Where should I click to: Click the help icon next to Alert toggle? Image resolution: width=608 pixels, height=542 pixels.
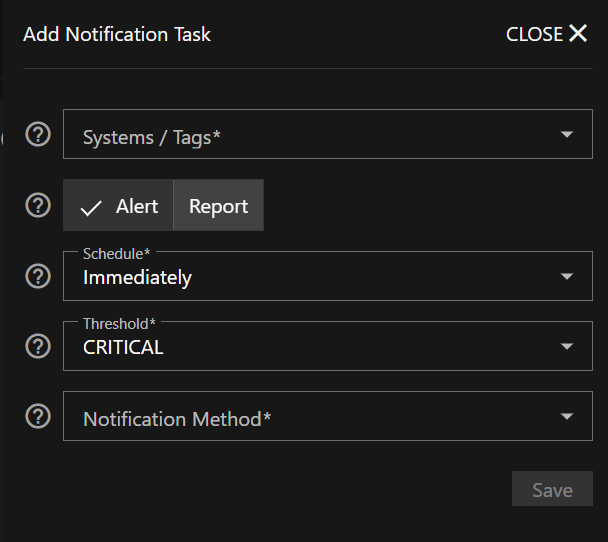pyautogui.click(x=38, y=205)
